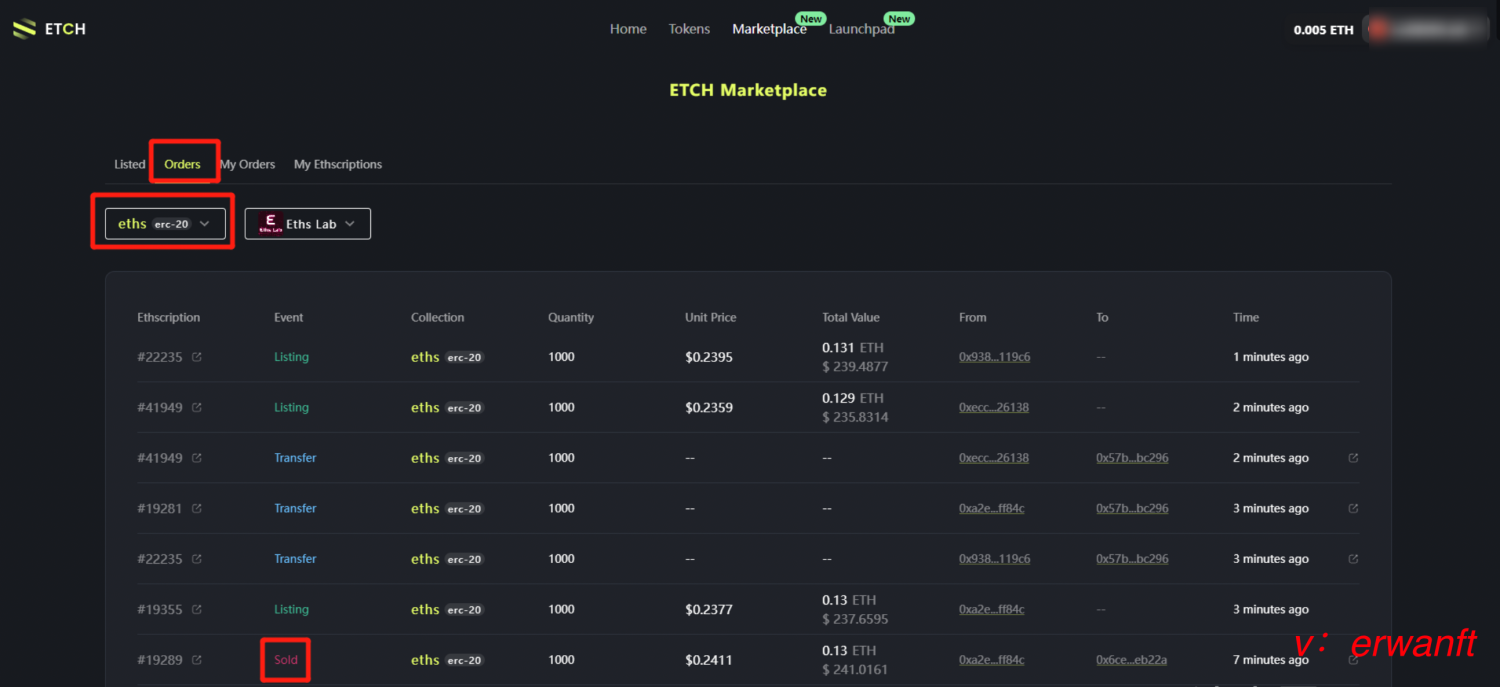Viewport: 1500px width, 687px height.
Task: Open recipient address 0x6ce...eb22a
Action: pyautogui.click(x=1131, y=660)
